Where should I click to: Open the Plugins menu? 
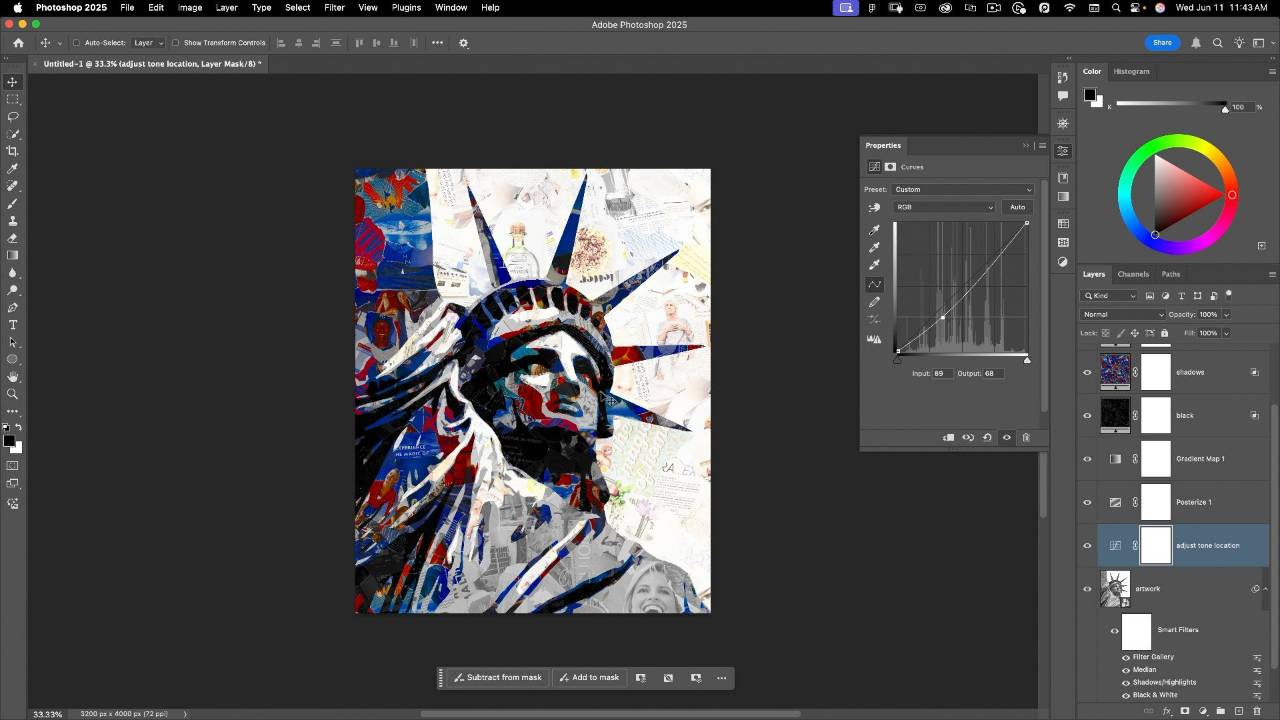tap(406, 8)
